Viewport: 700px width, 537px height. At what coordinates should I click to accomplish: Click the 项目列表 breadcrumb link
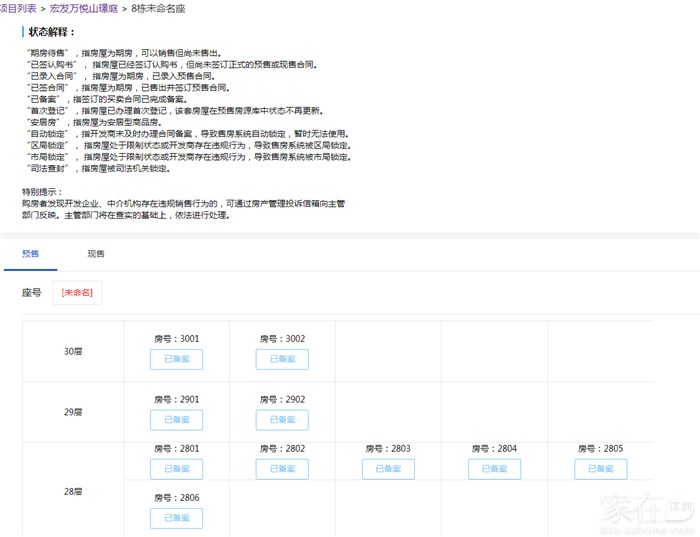tap(18, 8)
